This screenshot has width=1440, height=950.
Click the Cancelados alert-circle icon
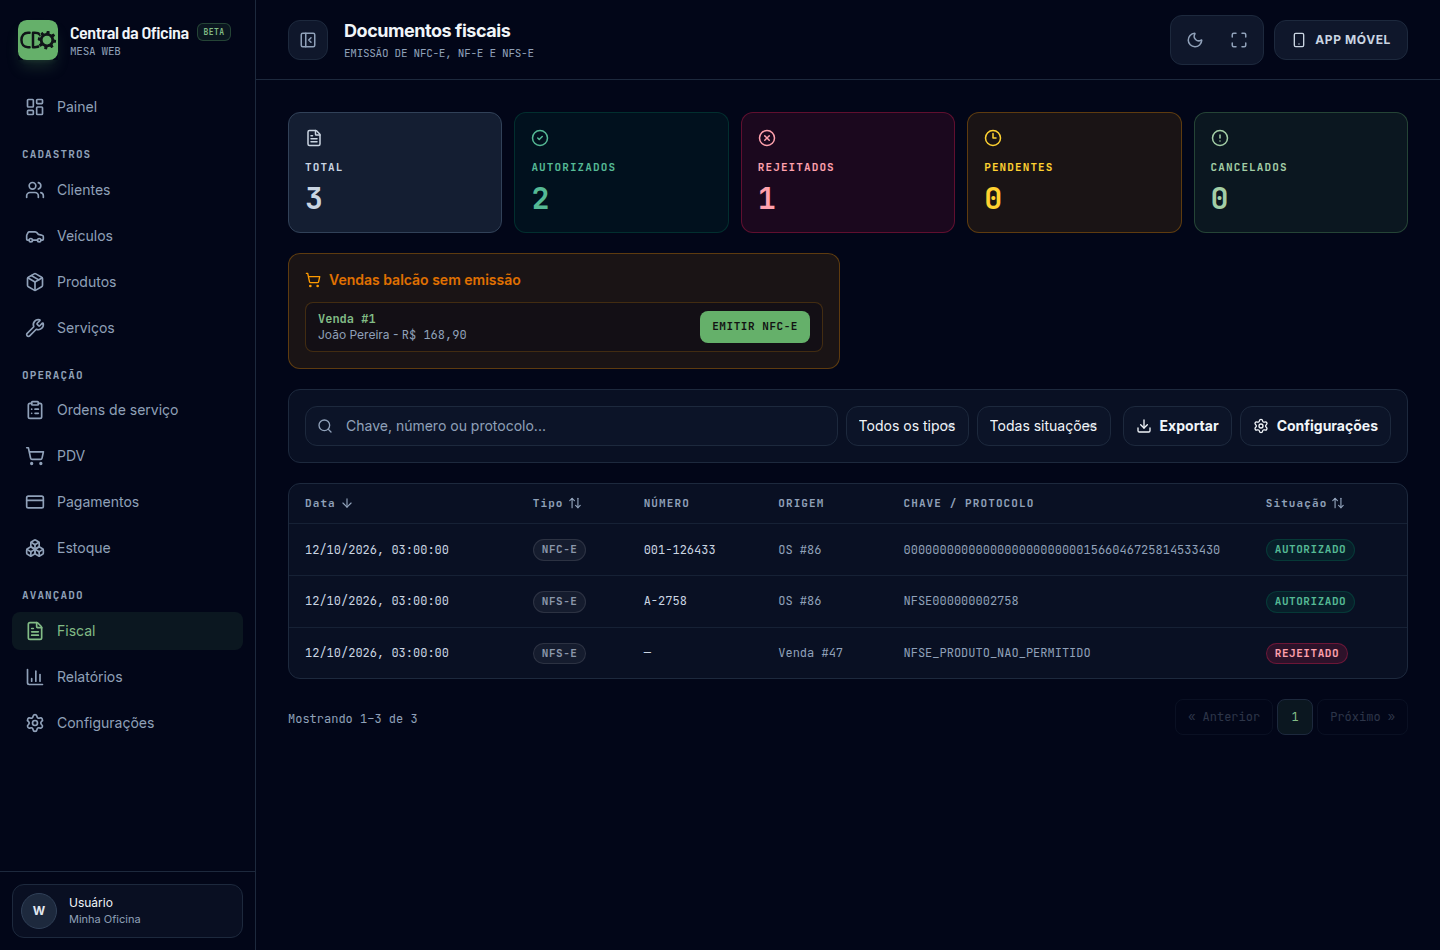coord(1220,138)
